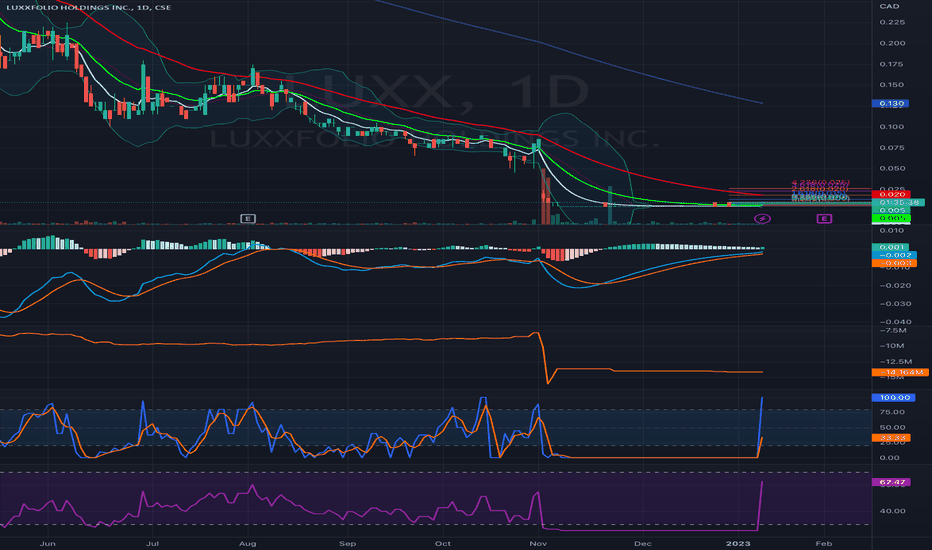The height and width of the screenshot is (550, 932).
Task: Select the blue 0.130 price label
Action: tap(890, 103)
